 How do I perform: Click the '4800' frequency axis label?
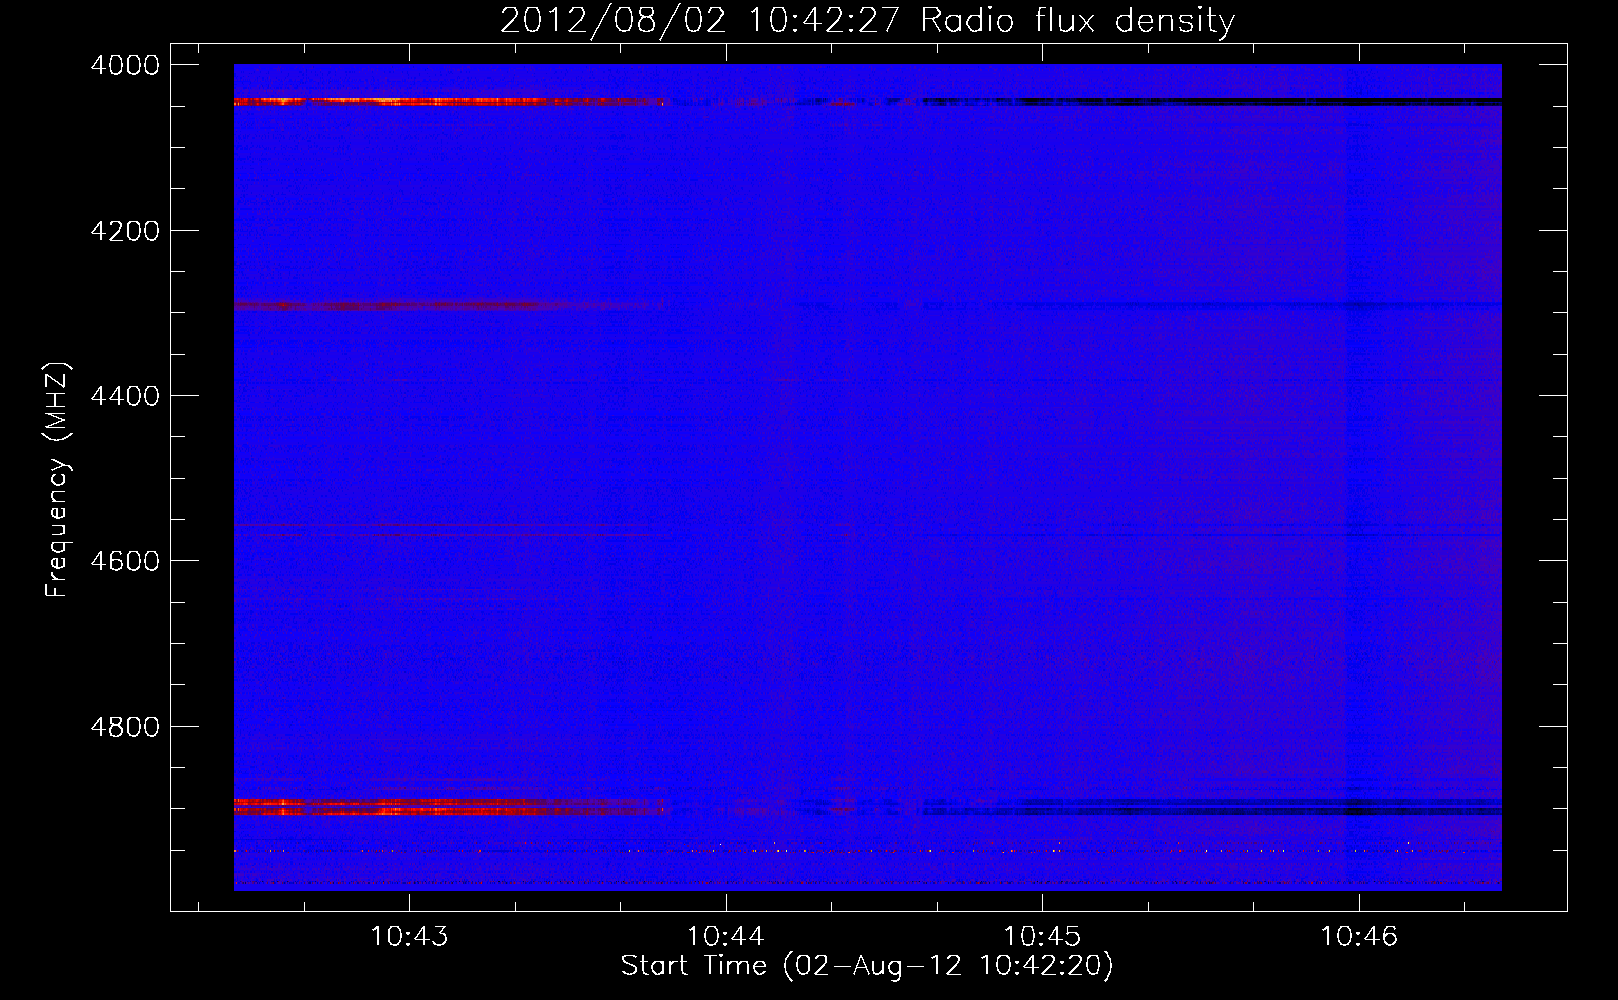(125, 727)
